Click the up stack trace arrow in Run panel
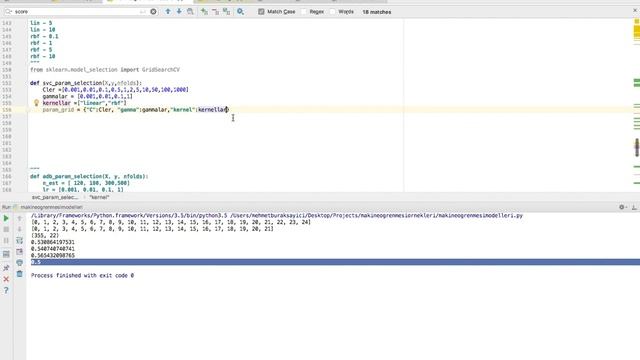This screenshot has width=640, height=360. pos(20,219)
